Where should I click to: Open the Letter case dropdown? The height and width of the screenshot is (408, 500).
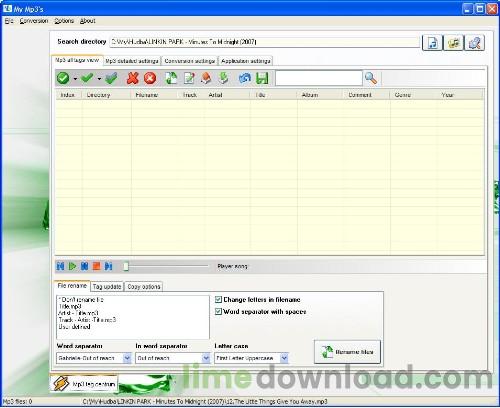tap(284, 358)
